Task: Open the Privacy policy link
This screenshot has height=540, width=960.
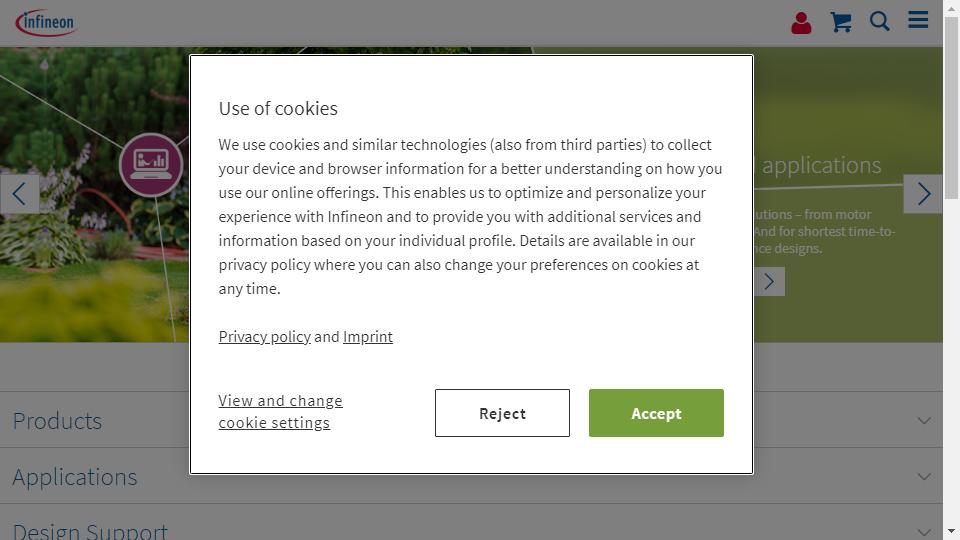Action: [264, 337]
